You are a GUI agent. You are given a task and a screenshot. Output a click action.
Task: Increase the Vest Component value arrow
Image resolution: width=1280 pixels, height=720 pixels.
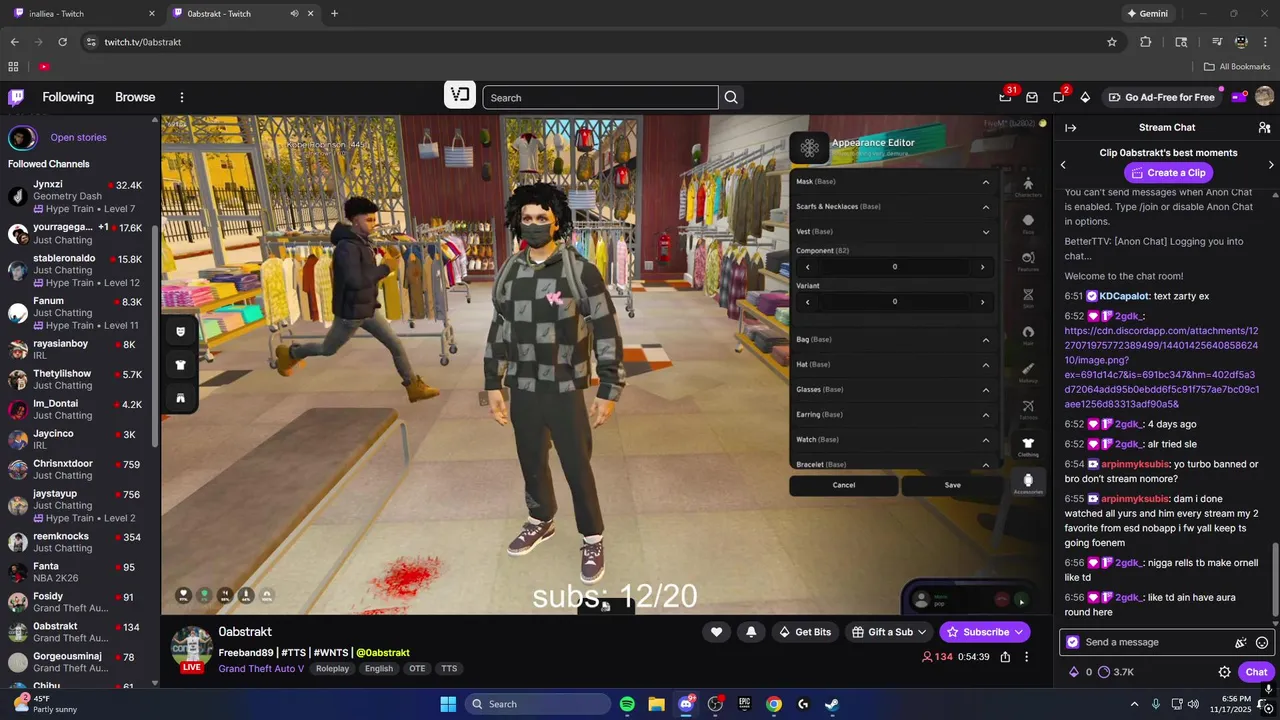coord(982,267)
